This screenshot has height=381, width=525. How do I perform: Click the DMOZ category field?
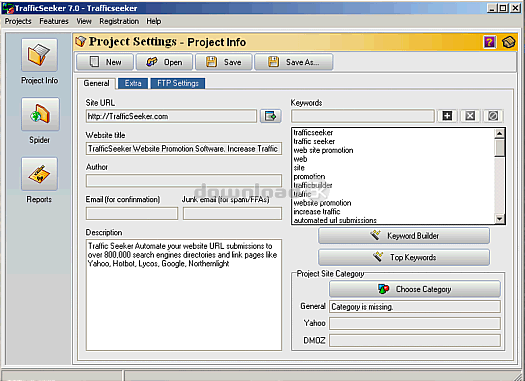pyautogui.click(x=415, y=340)
